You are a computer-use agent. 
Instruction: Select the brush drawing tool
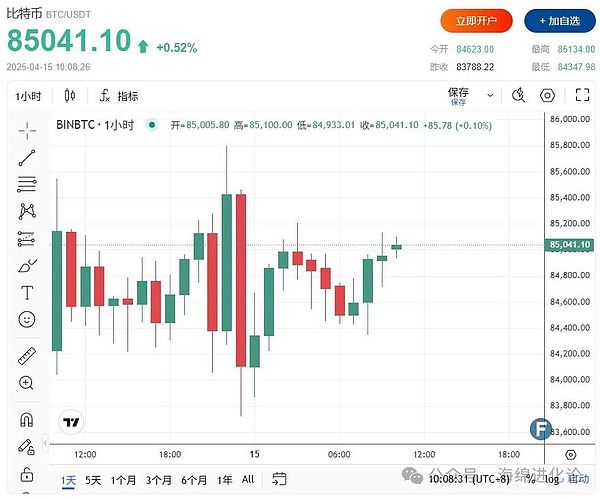click(27, 266)
